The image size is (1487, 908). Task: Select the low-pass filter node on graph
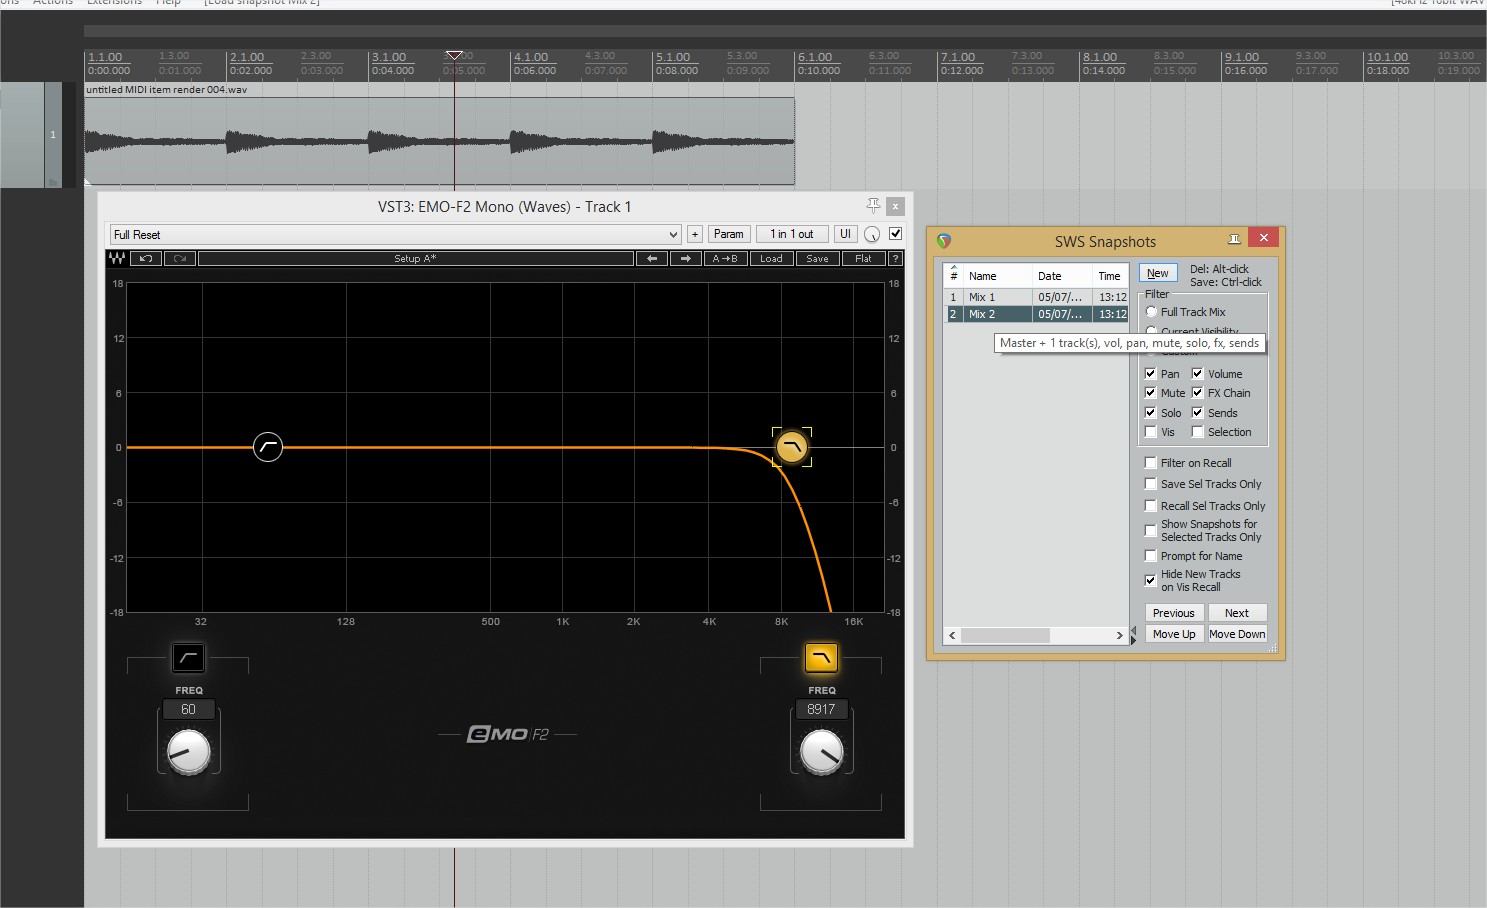(x=792, y=447)
